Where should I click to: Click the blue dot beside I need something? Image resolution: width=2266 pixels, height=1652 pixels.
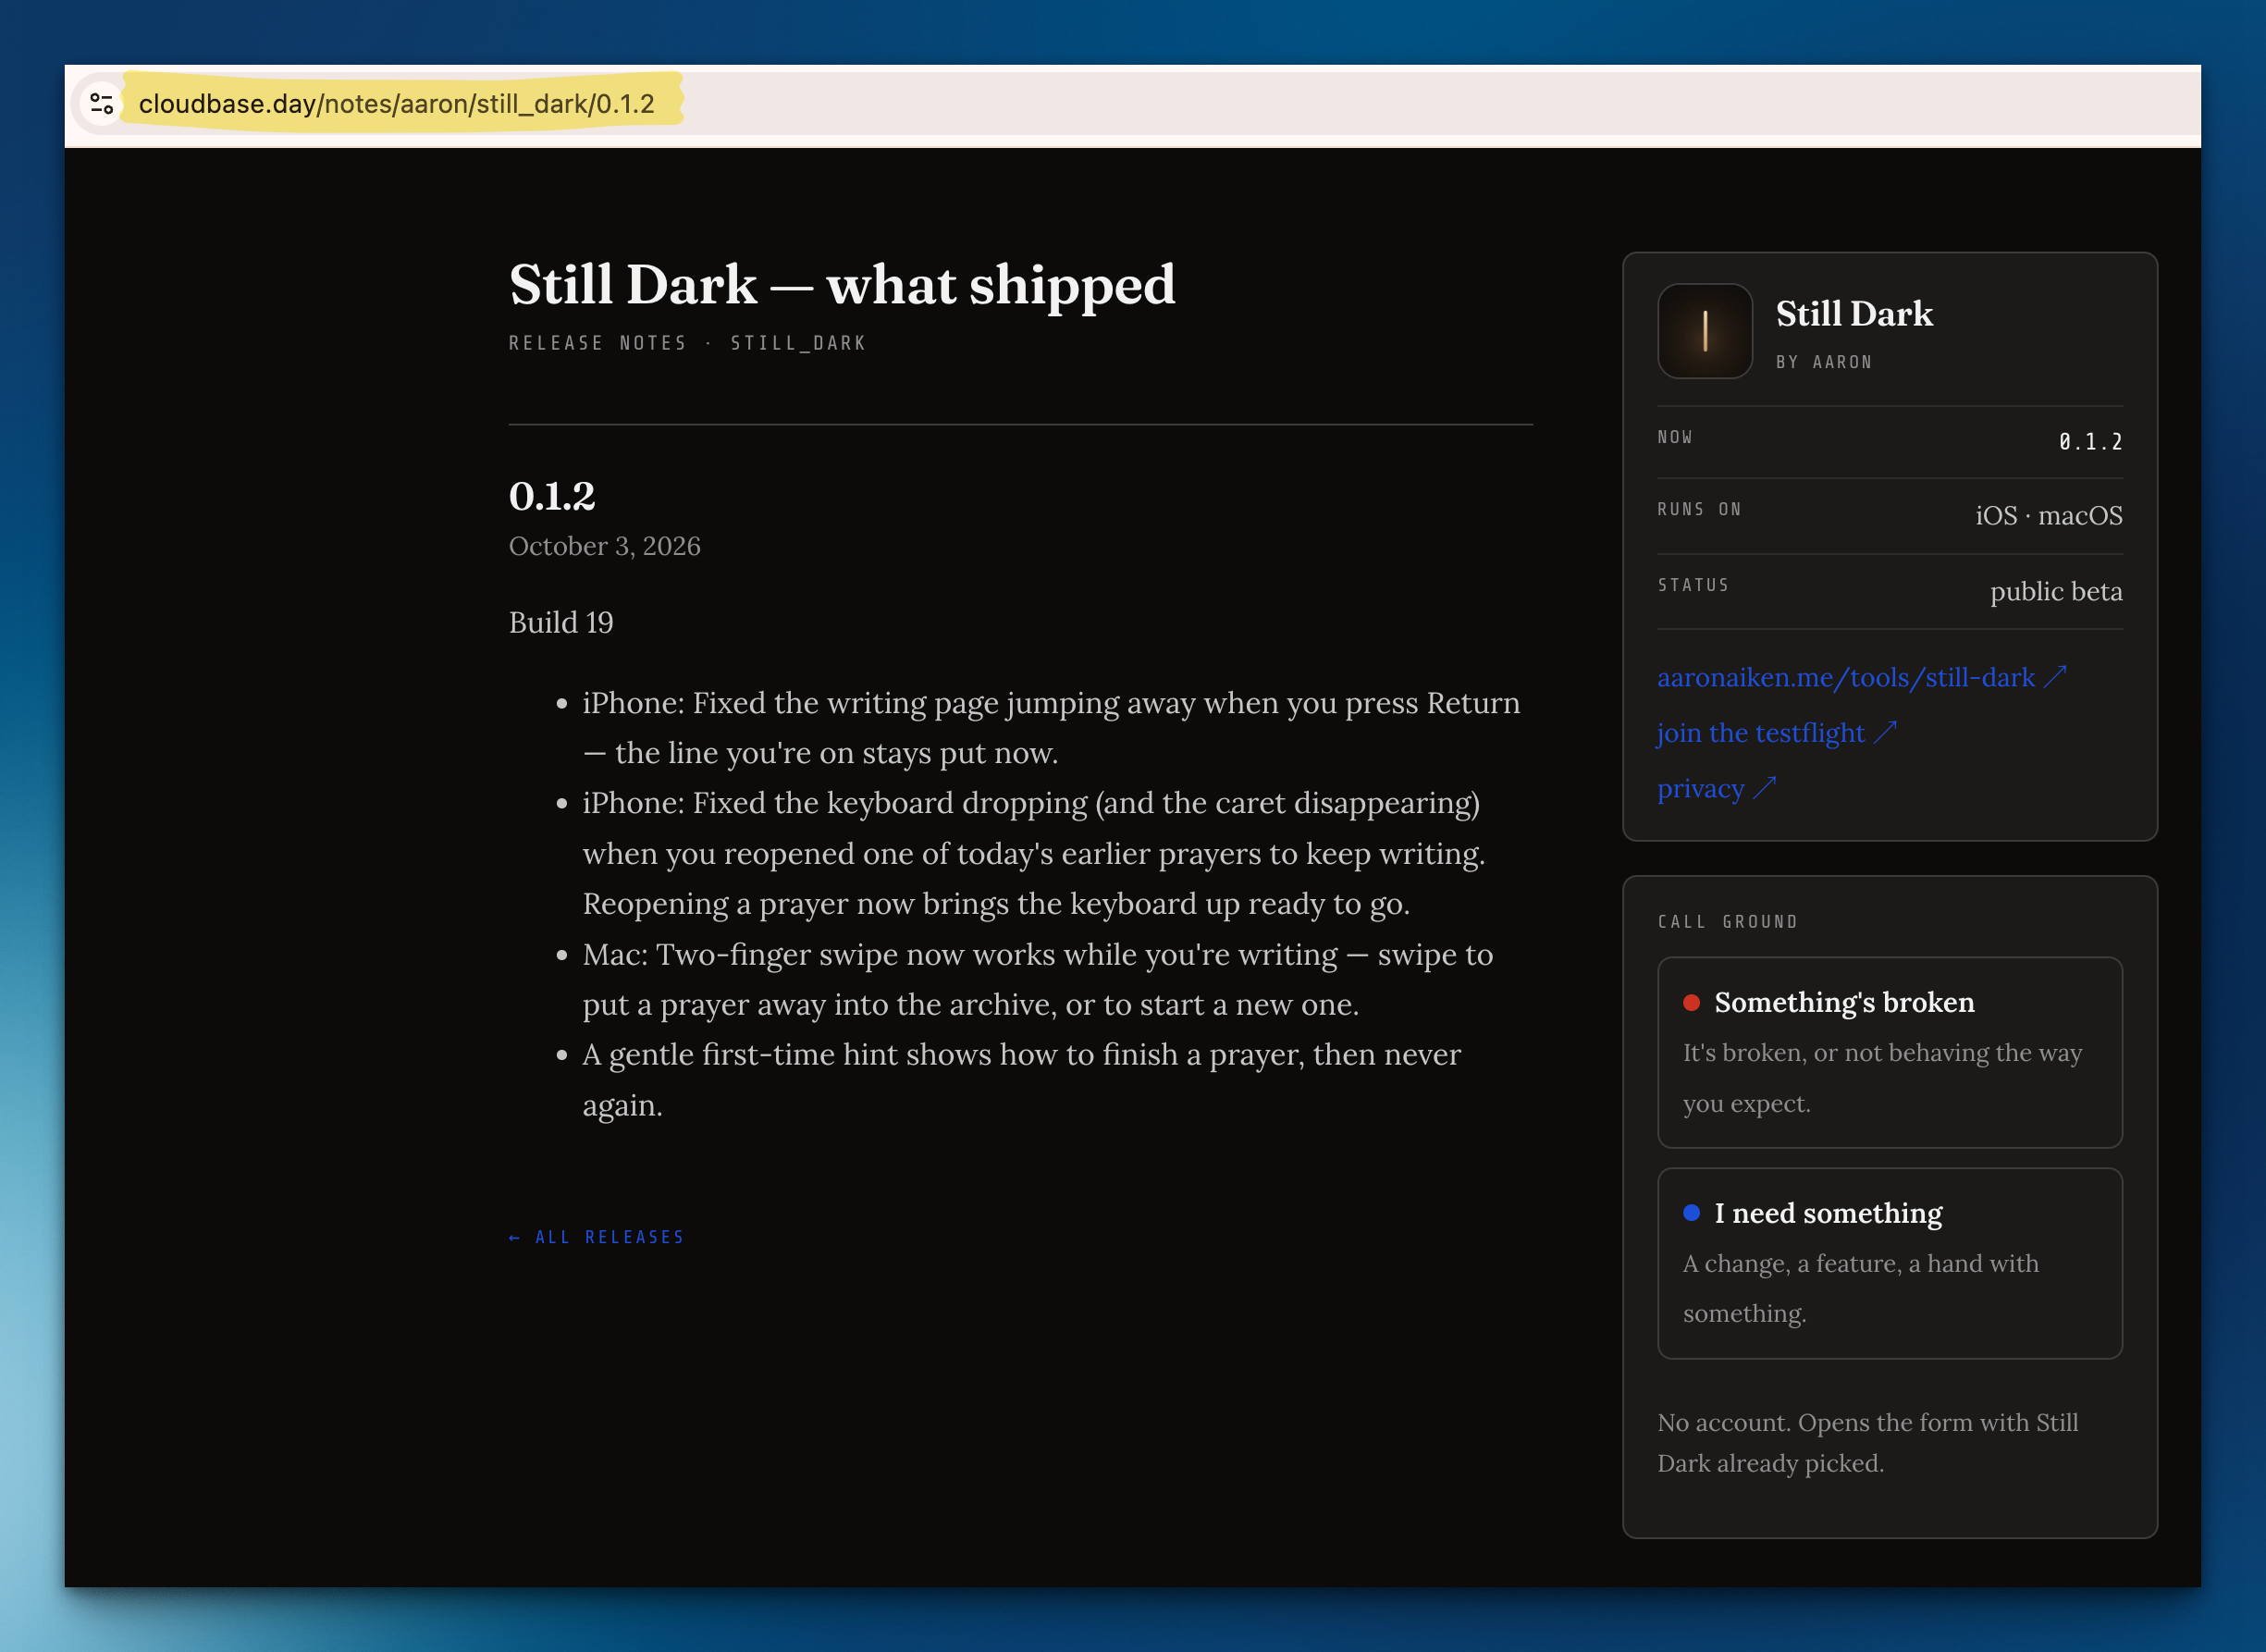[1691, 1212]
